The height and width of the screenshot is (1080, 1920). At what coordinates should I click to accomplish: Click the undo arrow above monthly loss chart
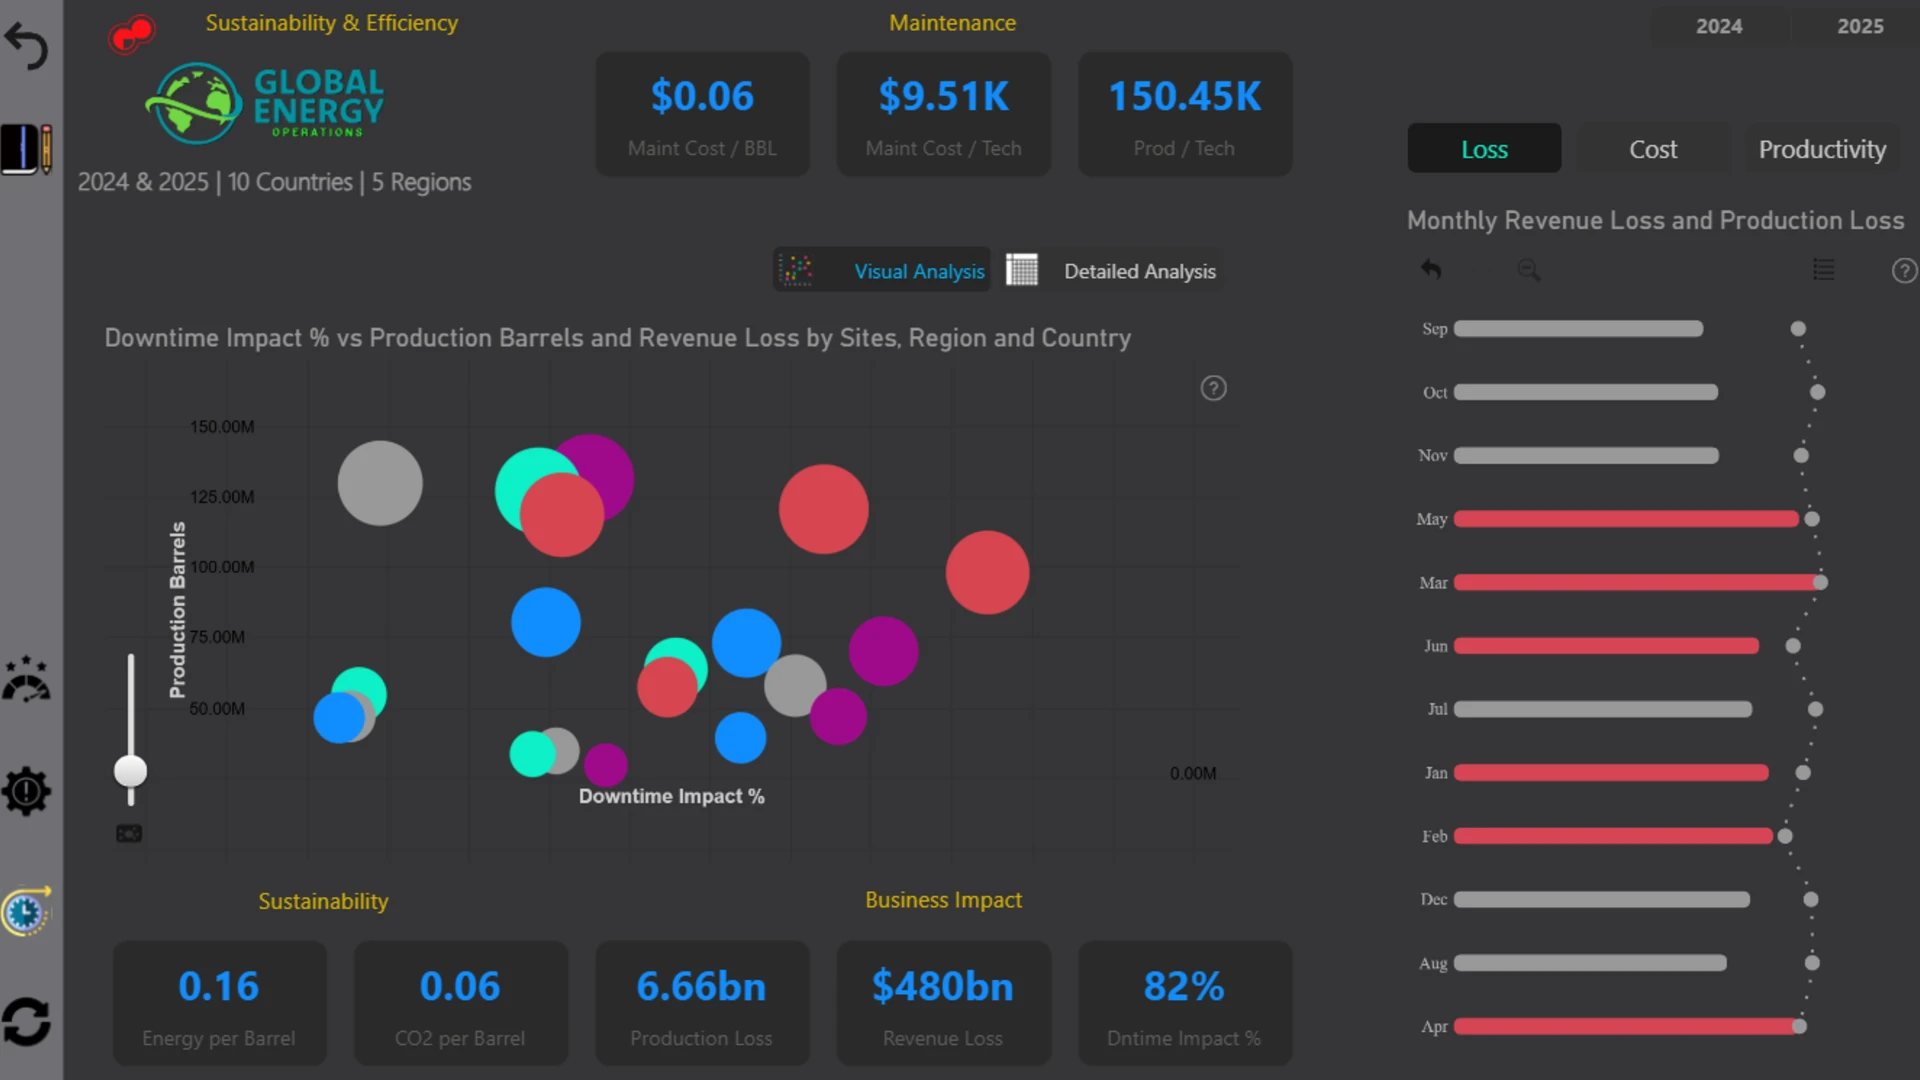(x=1431, y=270)
